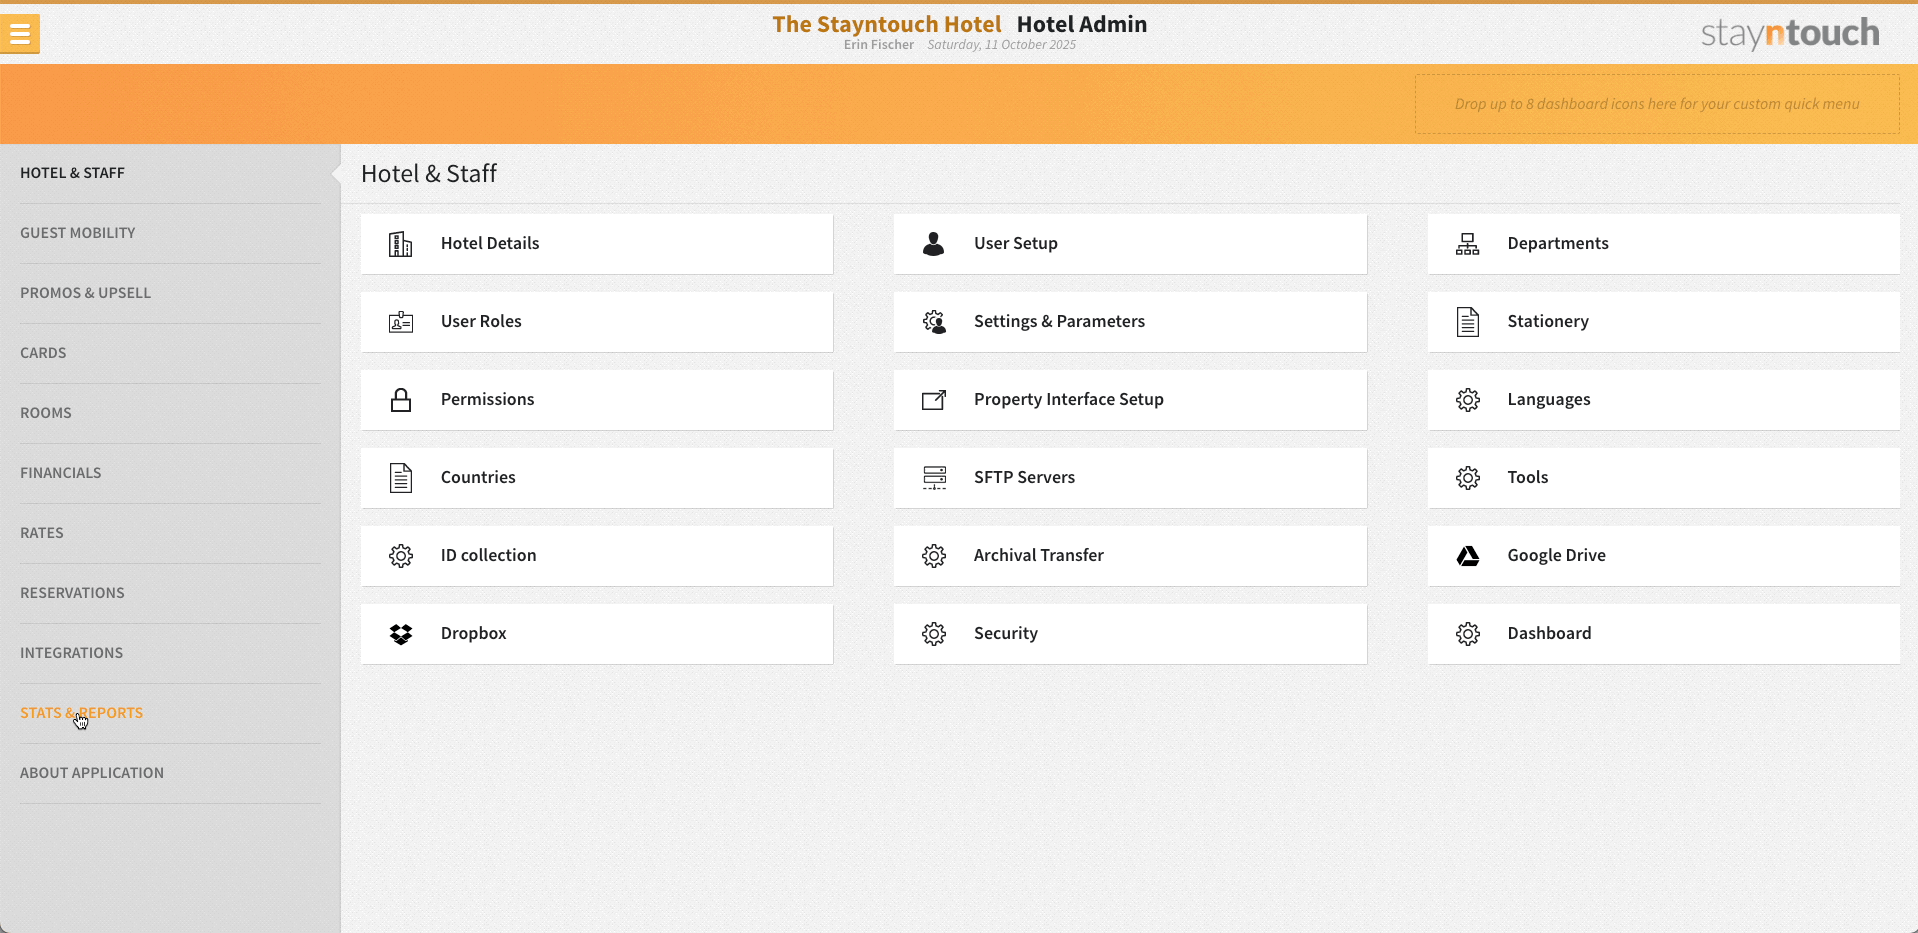Select Hotel & Staff in sidebar
The image size is (1918, 933).
[x=72, y=173]
